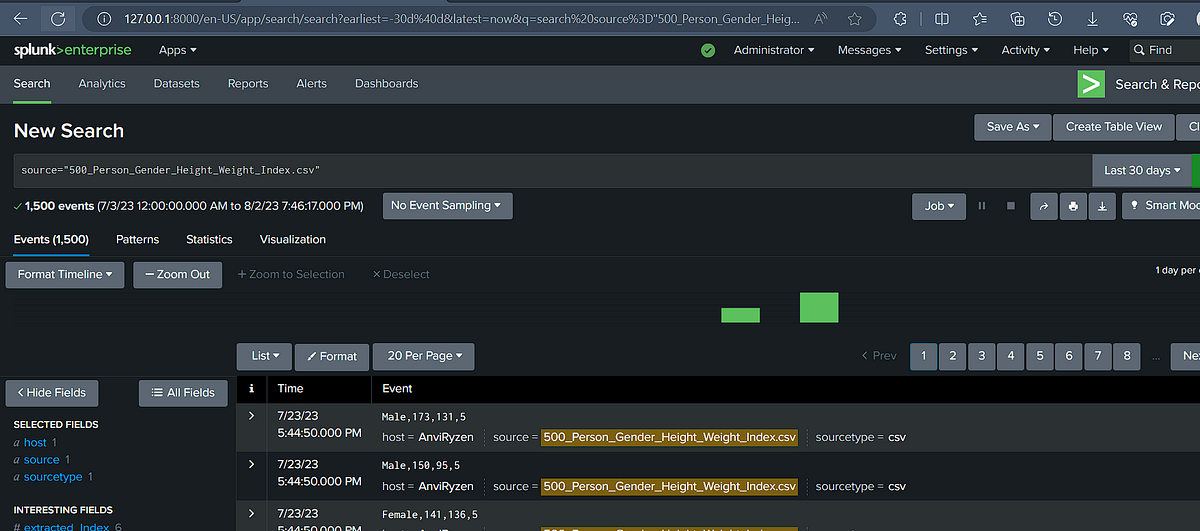Open the Administrator dropdown menu

click(774, 50)
